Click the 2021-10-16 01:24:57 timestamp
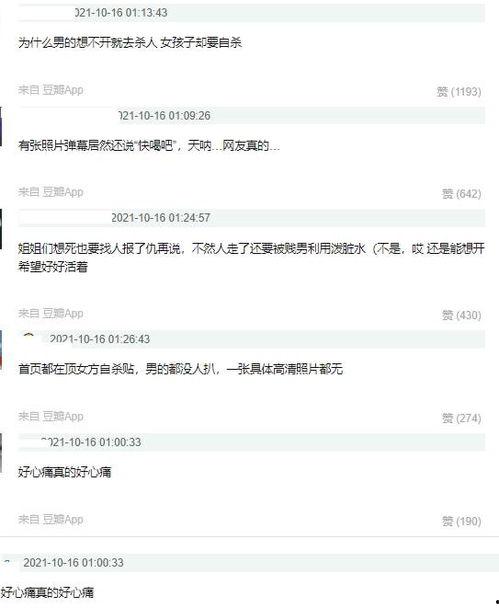499x608 pixels. (x=161, y=218)
